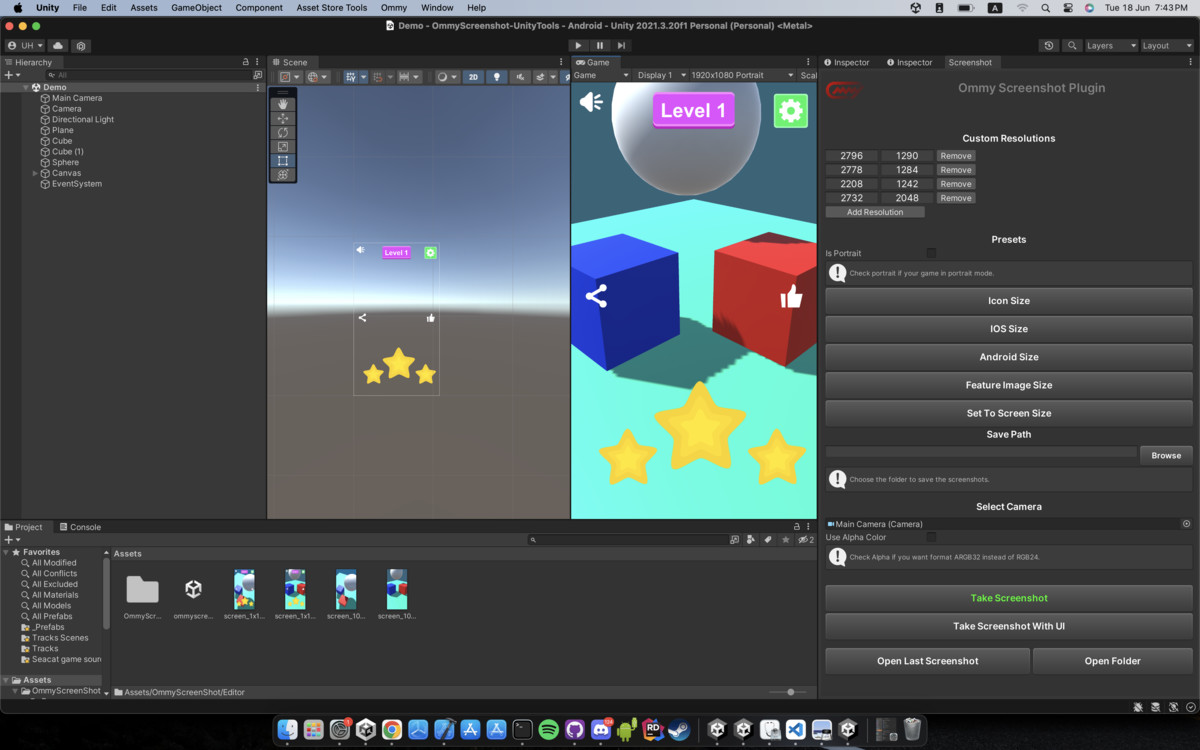The image size is (1200, 750).
Task: Switch to the Scene tab
Action: (290, 62)
